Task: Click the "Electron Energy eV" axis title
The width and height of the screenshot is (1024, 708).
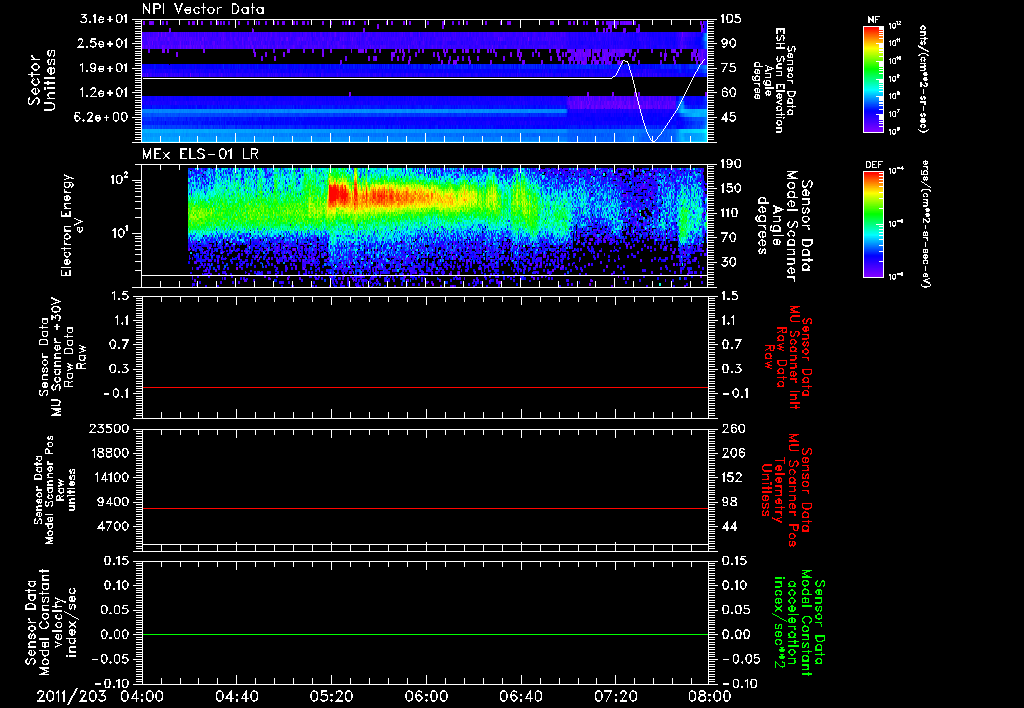Action: (x=73, y=225)
